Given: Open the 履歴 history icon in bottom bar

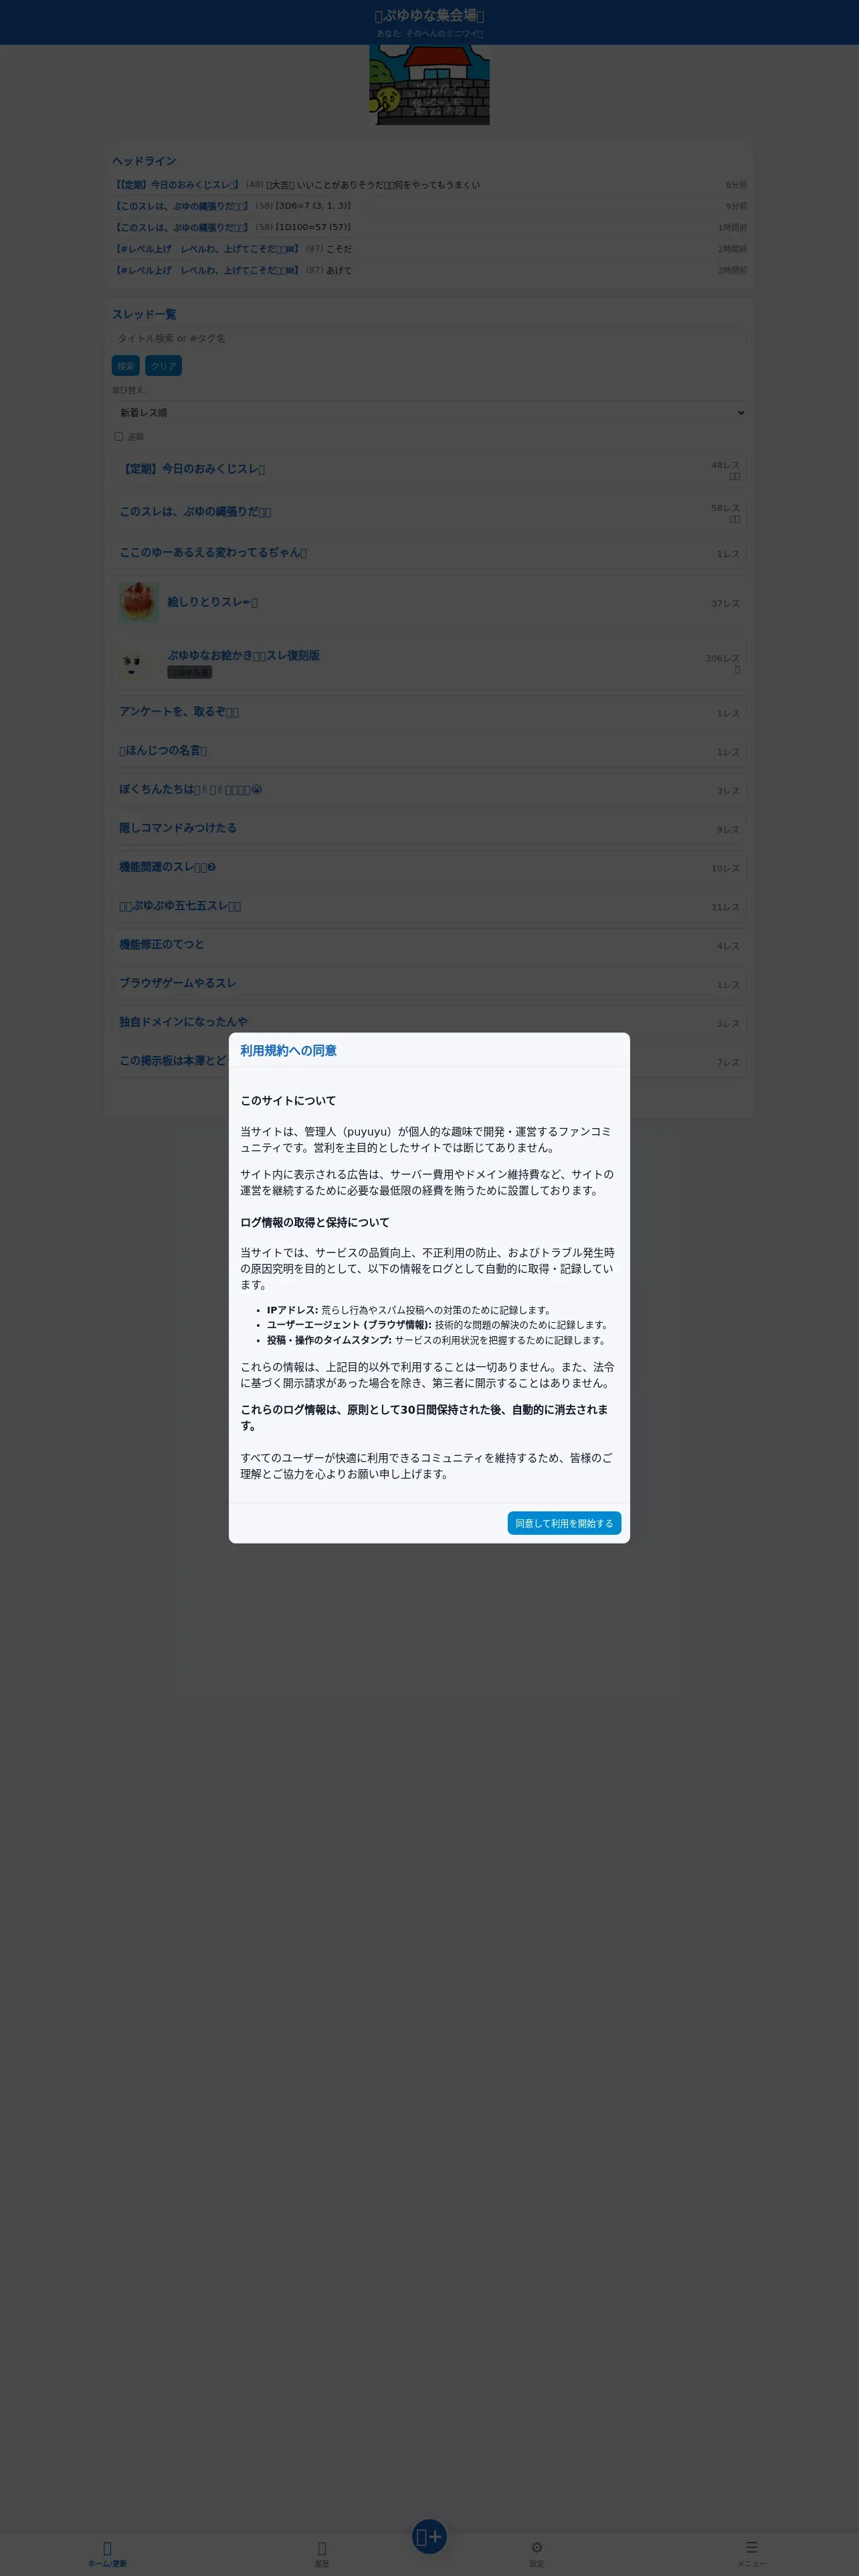Looking at the screenshot, I should [x=322, y=2553].
